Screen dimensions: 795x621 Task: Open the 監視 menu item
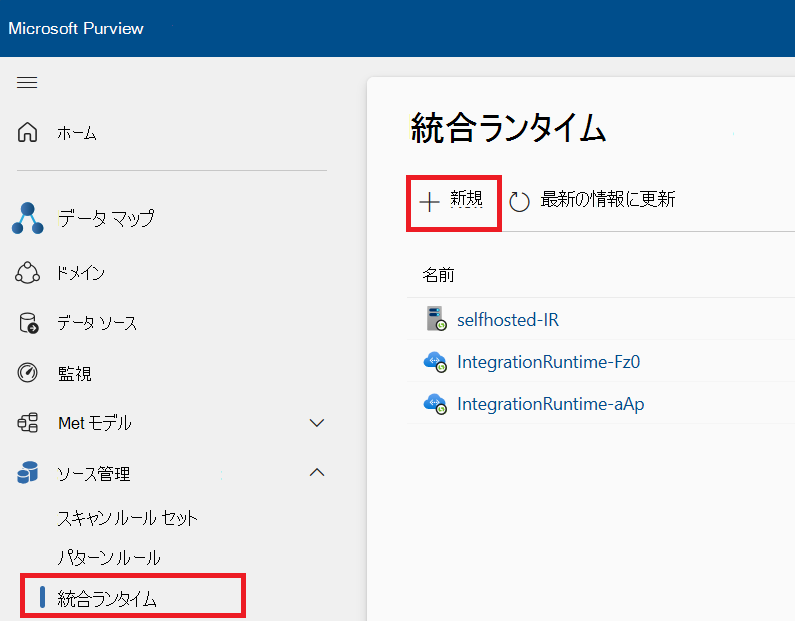[x=75, y=374]
